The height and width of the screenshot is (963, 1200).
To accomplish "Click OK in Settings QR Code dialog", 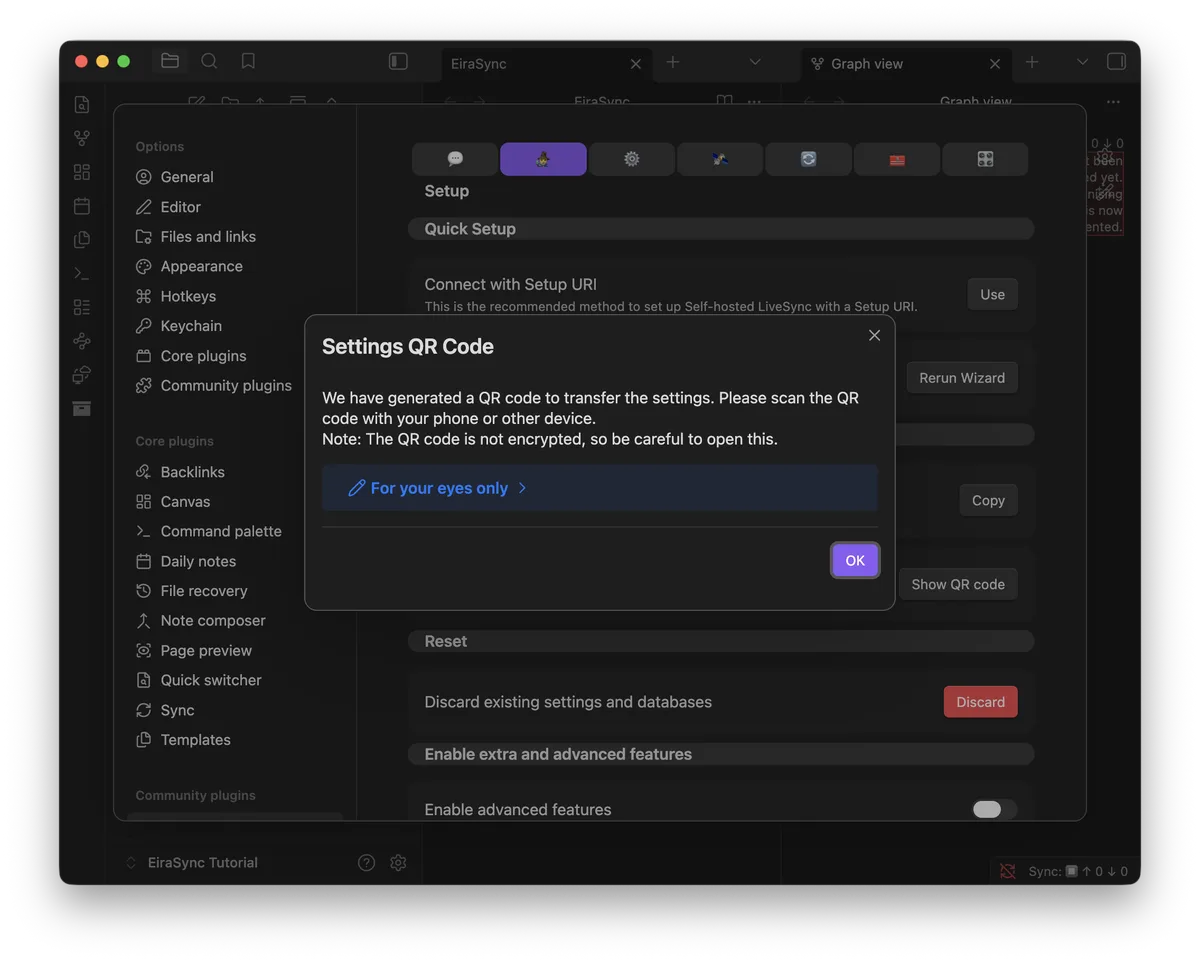I will click(x=855, y=560).
